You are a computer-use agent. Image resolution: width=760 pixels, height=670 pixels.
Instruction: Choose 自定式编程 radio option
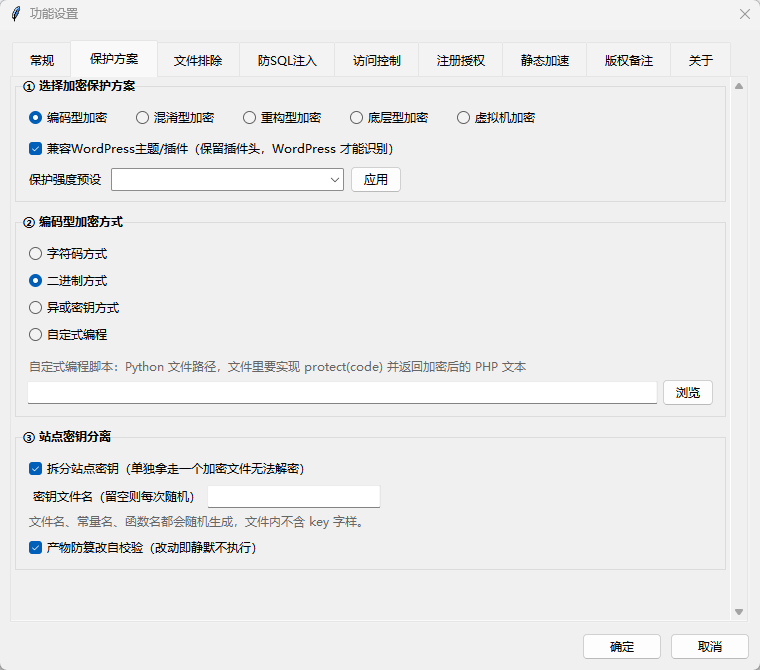pyautogui.click(x=68, y=335)
